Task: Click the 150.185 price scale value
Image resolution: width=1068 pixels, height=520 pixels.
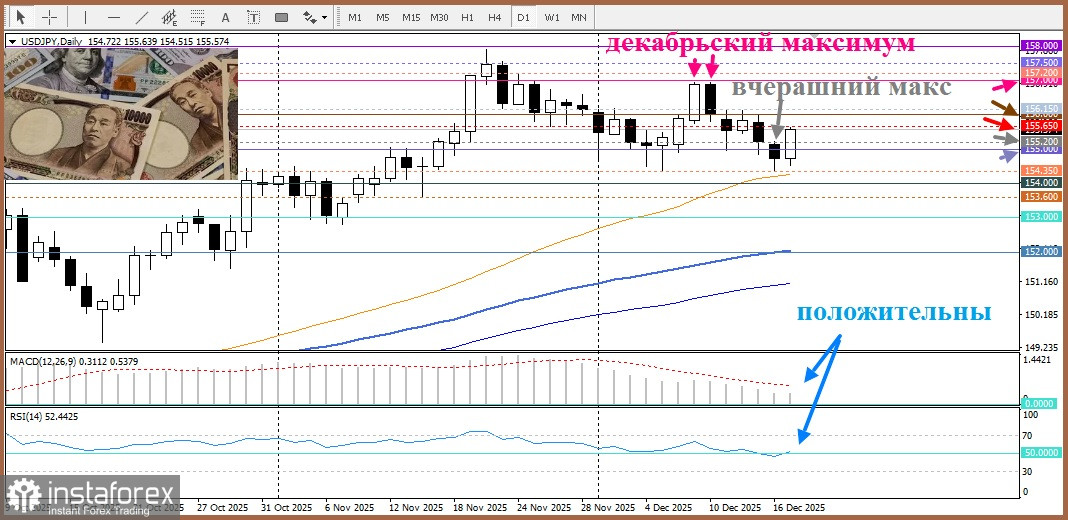Action: tap(1041, 315)
